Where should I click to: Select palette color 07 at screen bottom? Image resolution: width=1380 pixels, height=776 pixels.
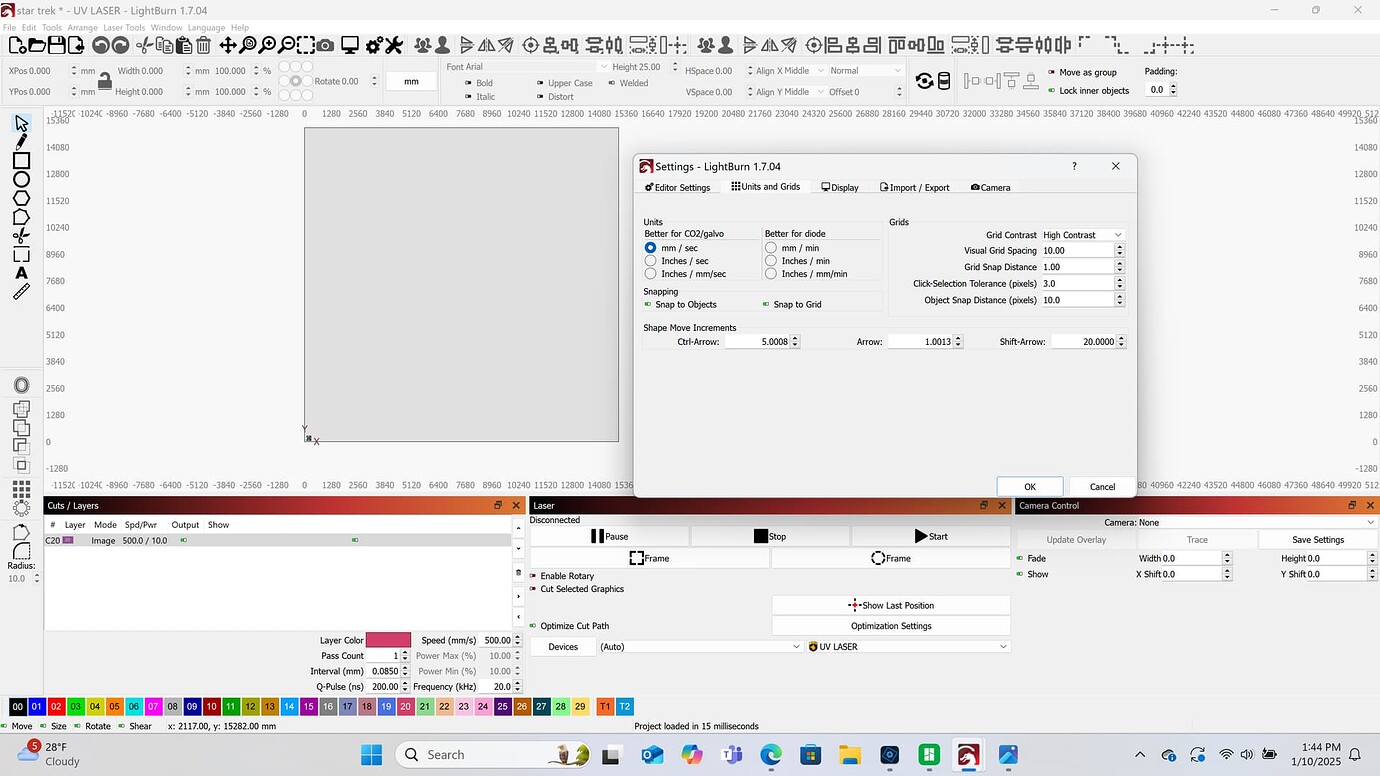(x=153, y=706)
